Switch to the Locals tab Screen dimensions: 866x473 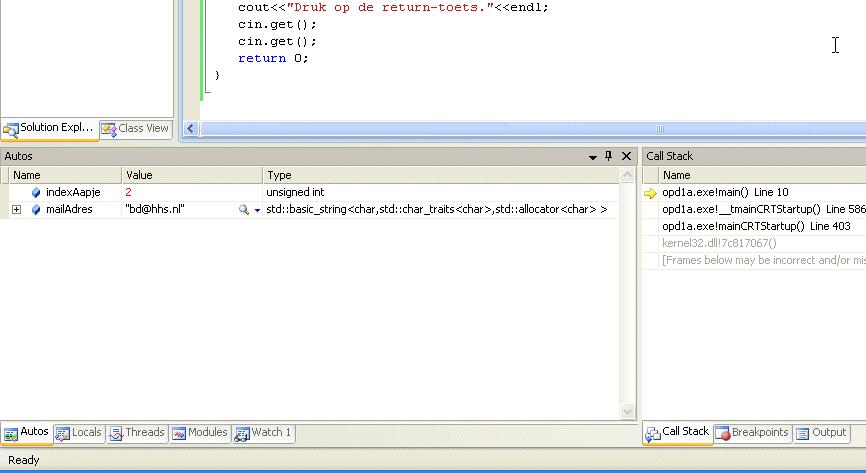click(78, 433)
